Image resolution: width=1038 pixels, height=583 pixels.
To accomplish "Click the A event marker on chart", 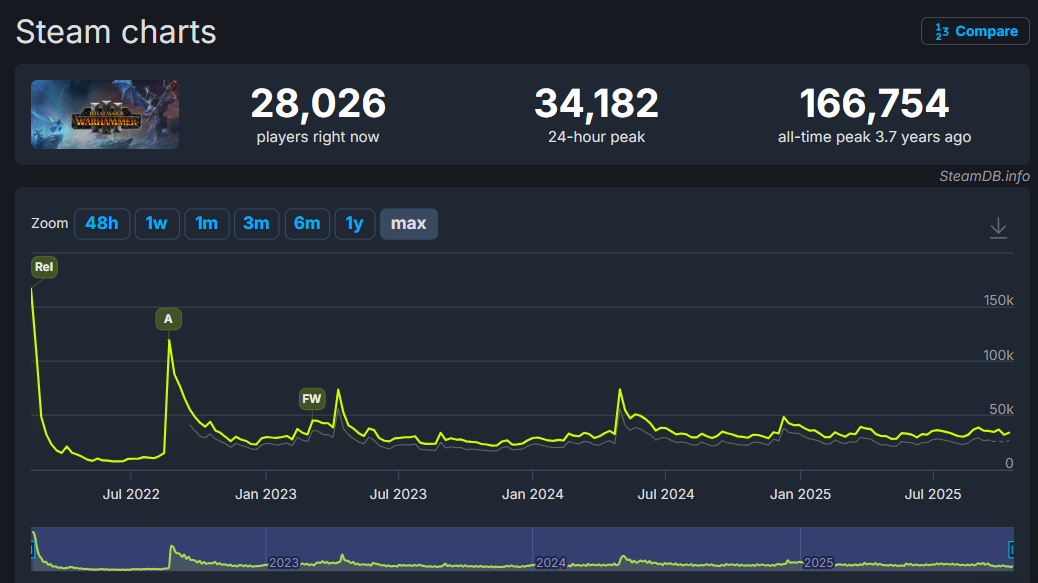I will pyautogui.click(x=168, y=319).
